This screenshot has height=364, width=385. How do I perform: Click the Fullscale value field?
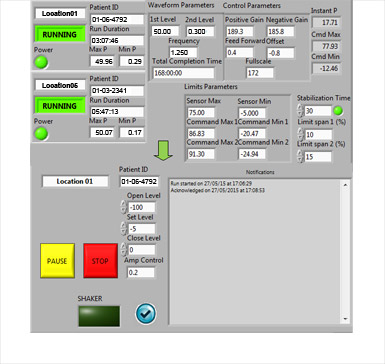(x=260, y=73)
